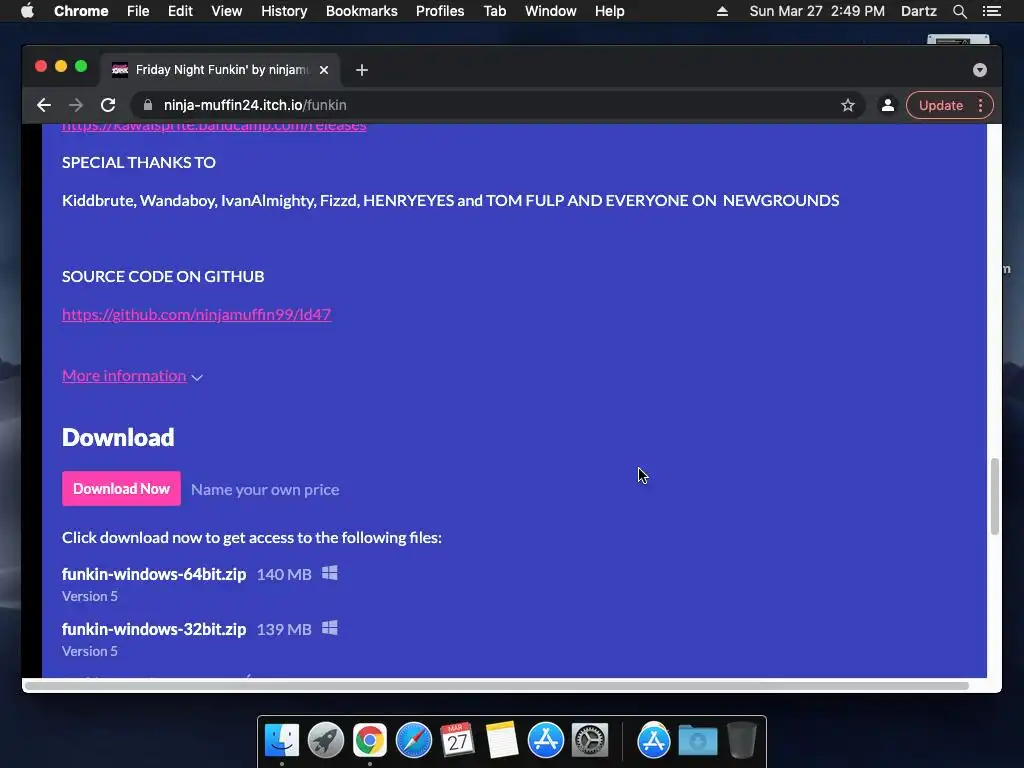The height and width of the screenshot is (768, 1024).
Task: Click the funkin-windows-32bit.zip file name
Action: pyautogui.click(x=154, y=629)
